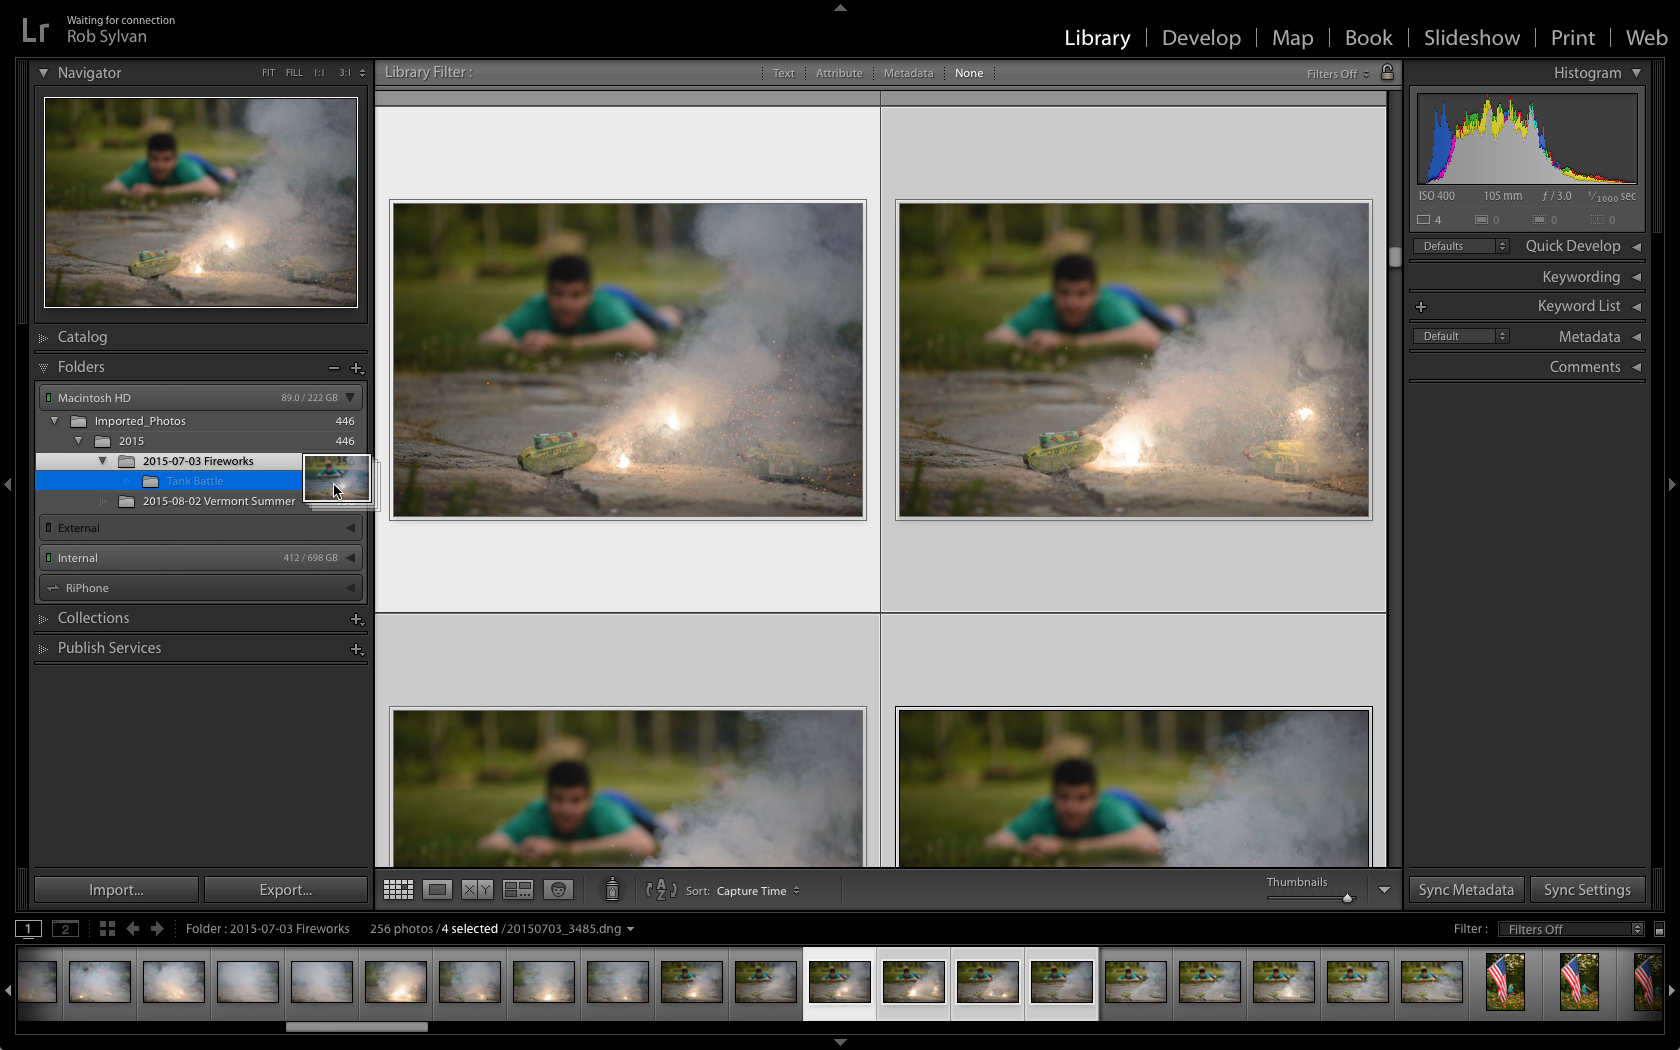Expand the Collections panel
This screenshot has height=1050, width=1680.
43,619
